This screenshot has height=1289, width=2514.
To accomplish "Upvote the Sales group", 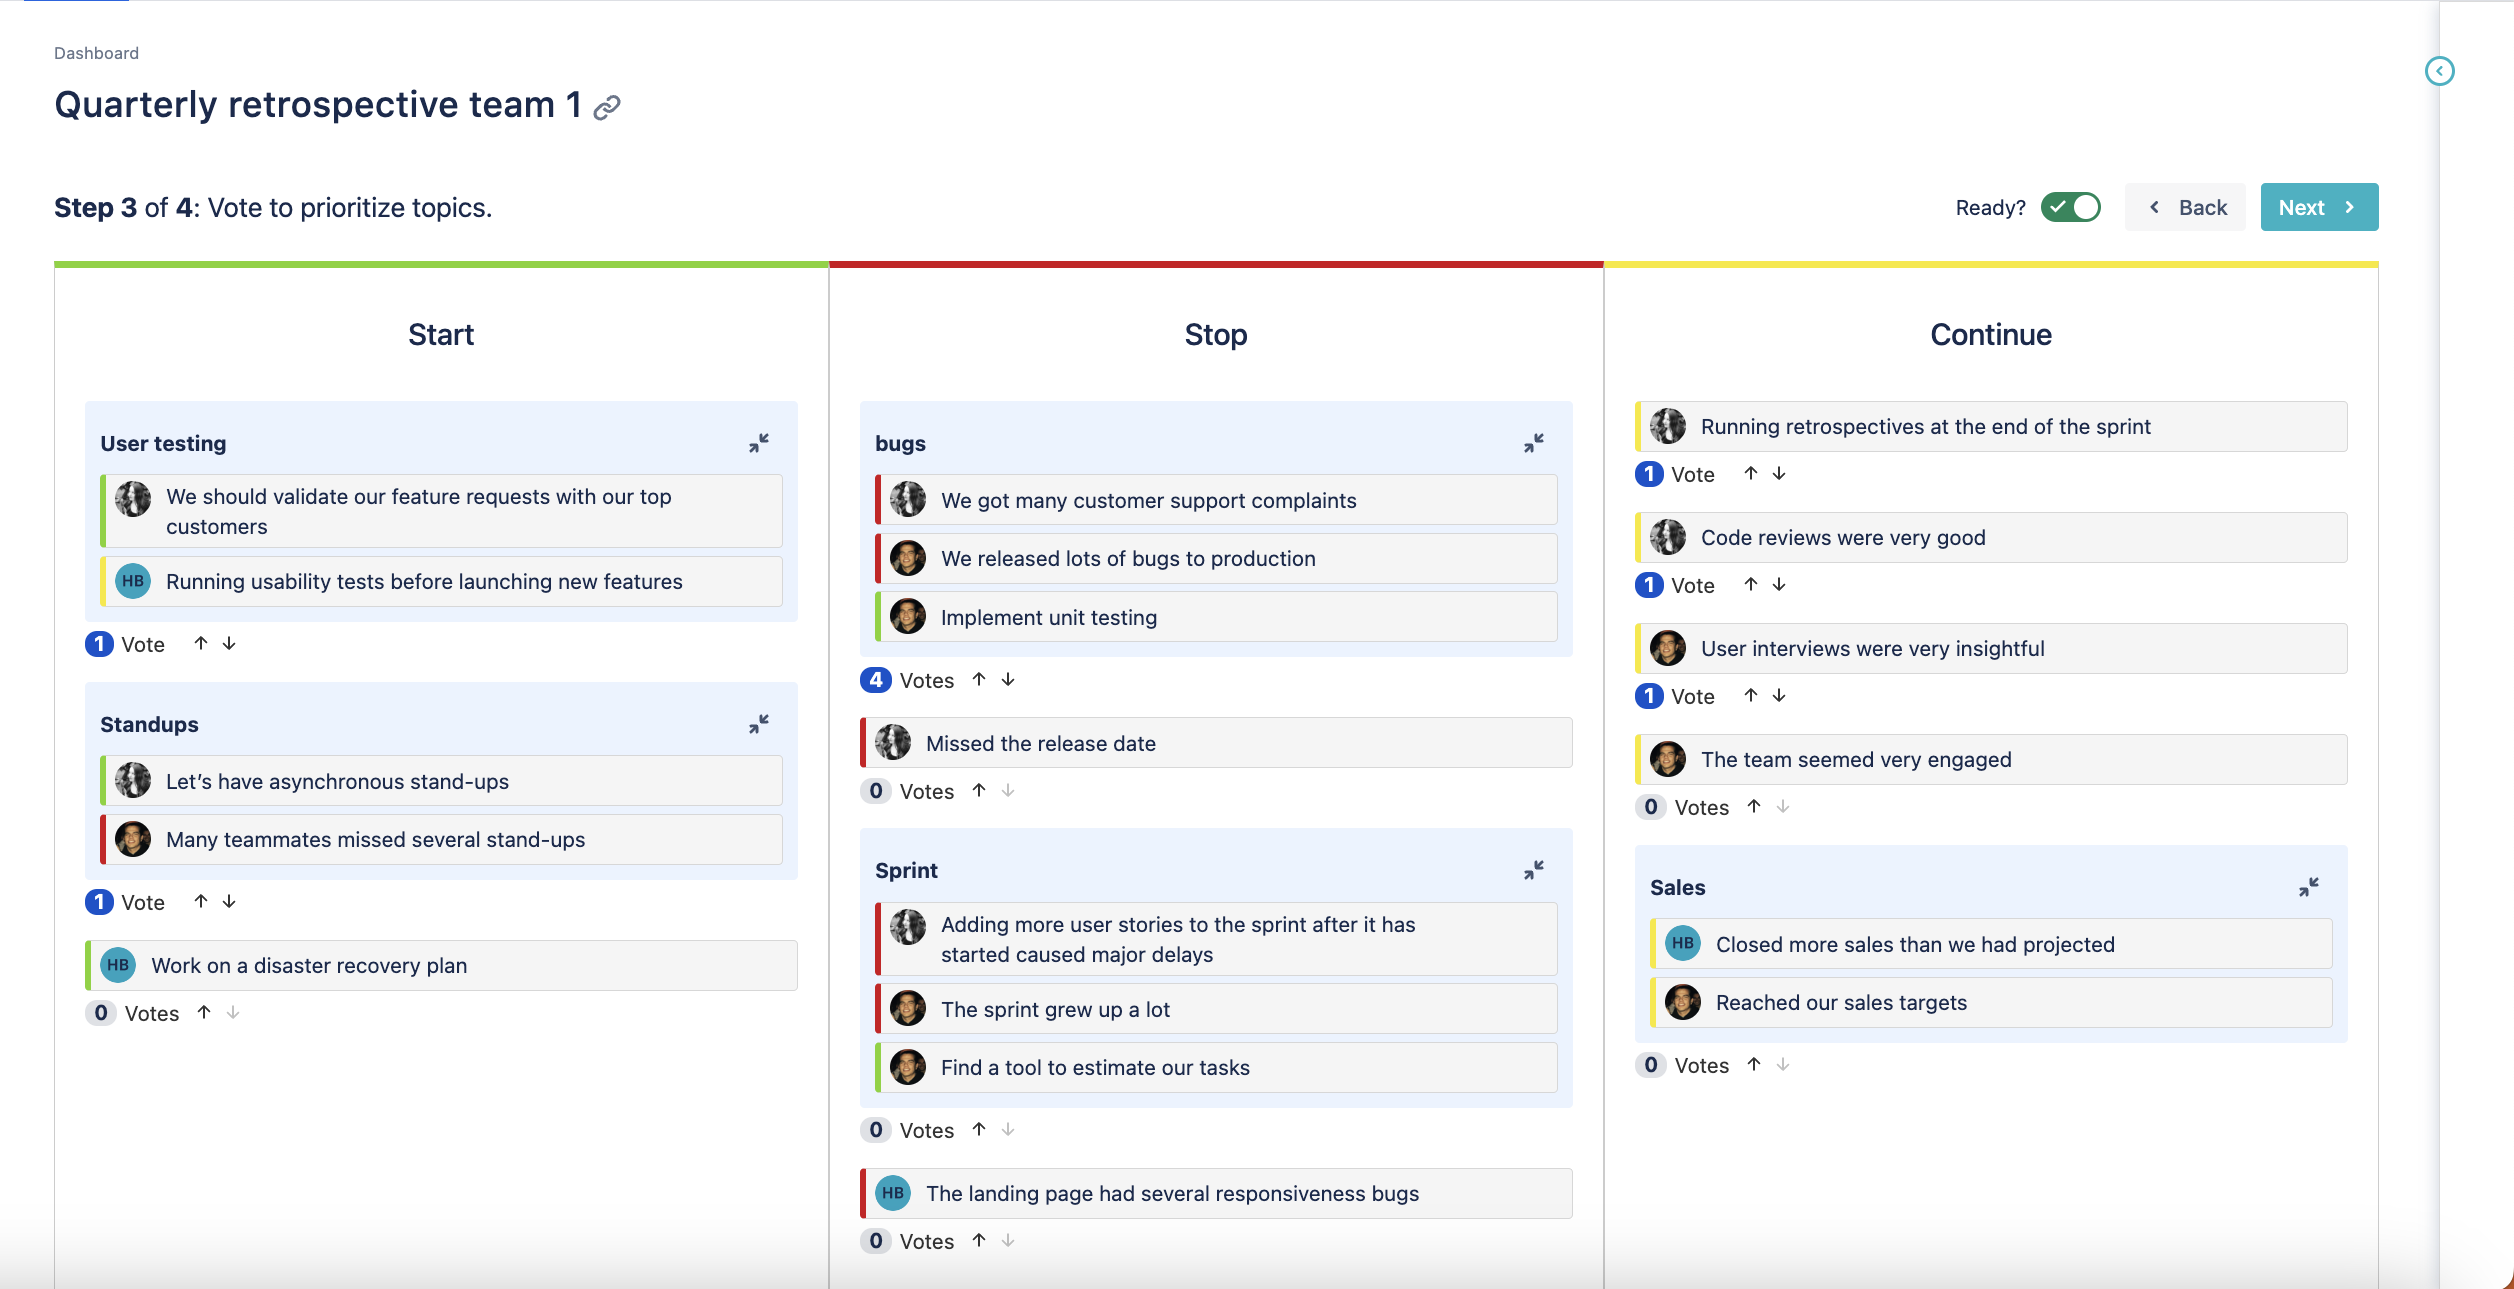I will click(x=1754, y=1064).
